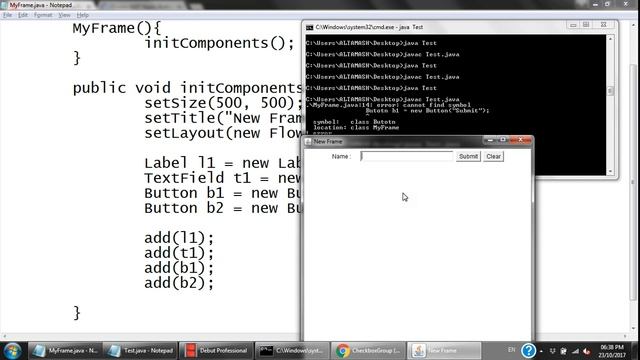
Task: Select the New Frame Java taskbar item
Action: pyautogui.click(x=444, y=351)
